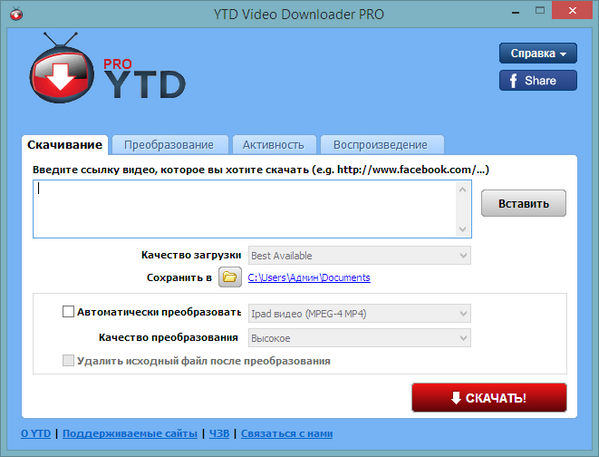
Task: Switch to the Преобразование tab
Action: 169,145
